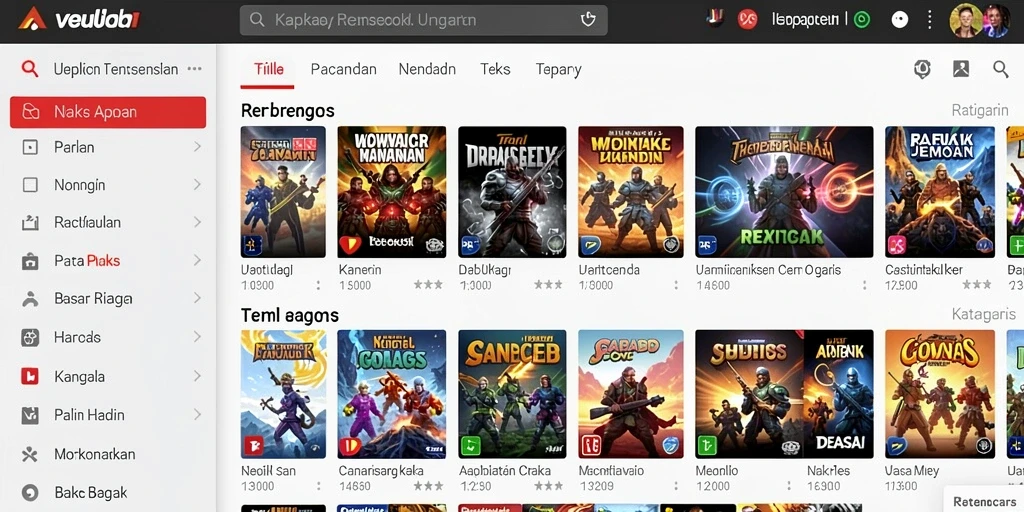Toggle the square icon beside Parlan

pyautogui.click(x=30, y=147)
